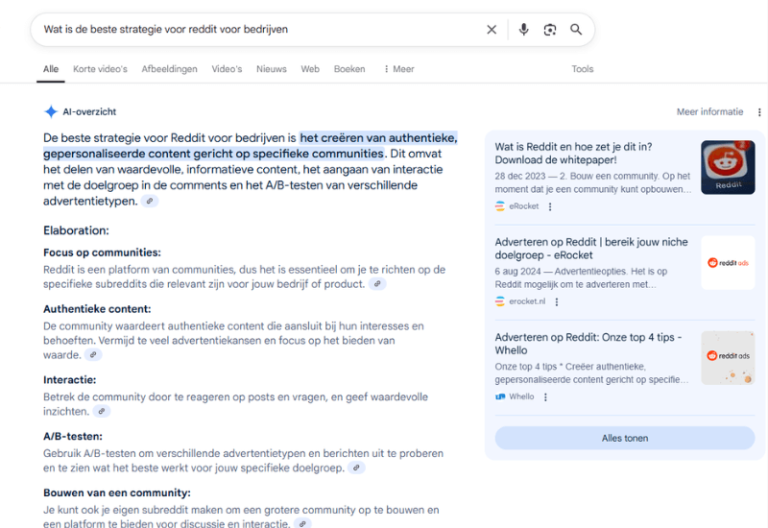
Task: Click the reddit ads thumbnail for Whello
Action: click(x=728, y=358)
